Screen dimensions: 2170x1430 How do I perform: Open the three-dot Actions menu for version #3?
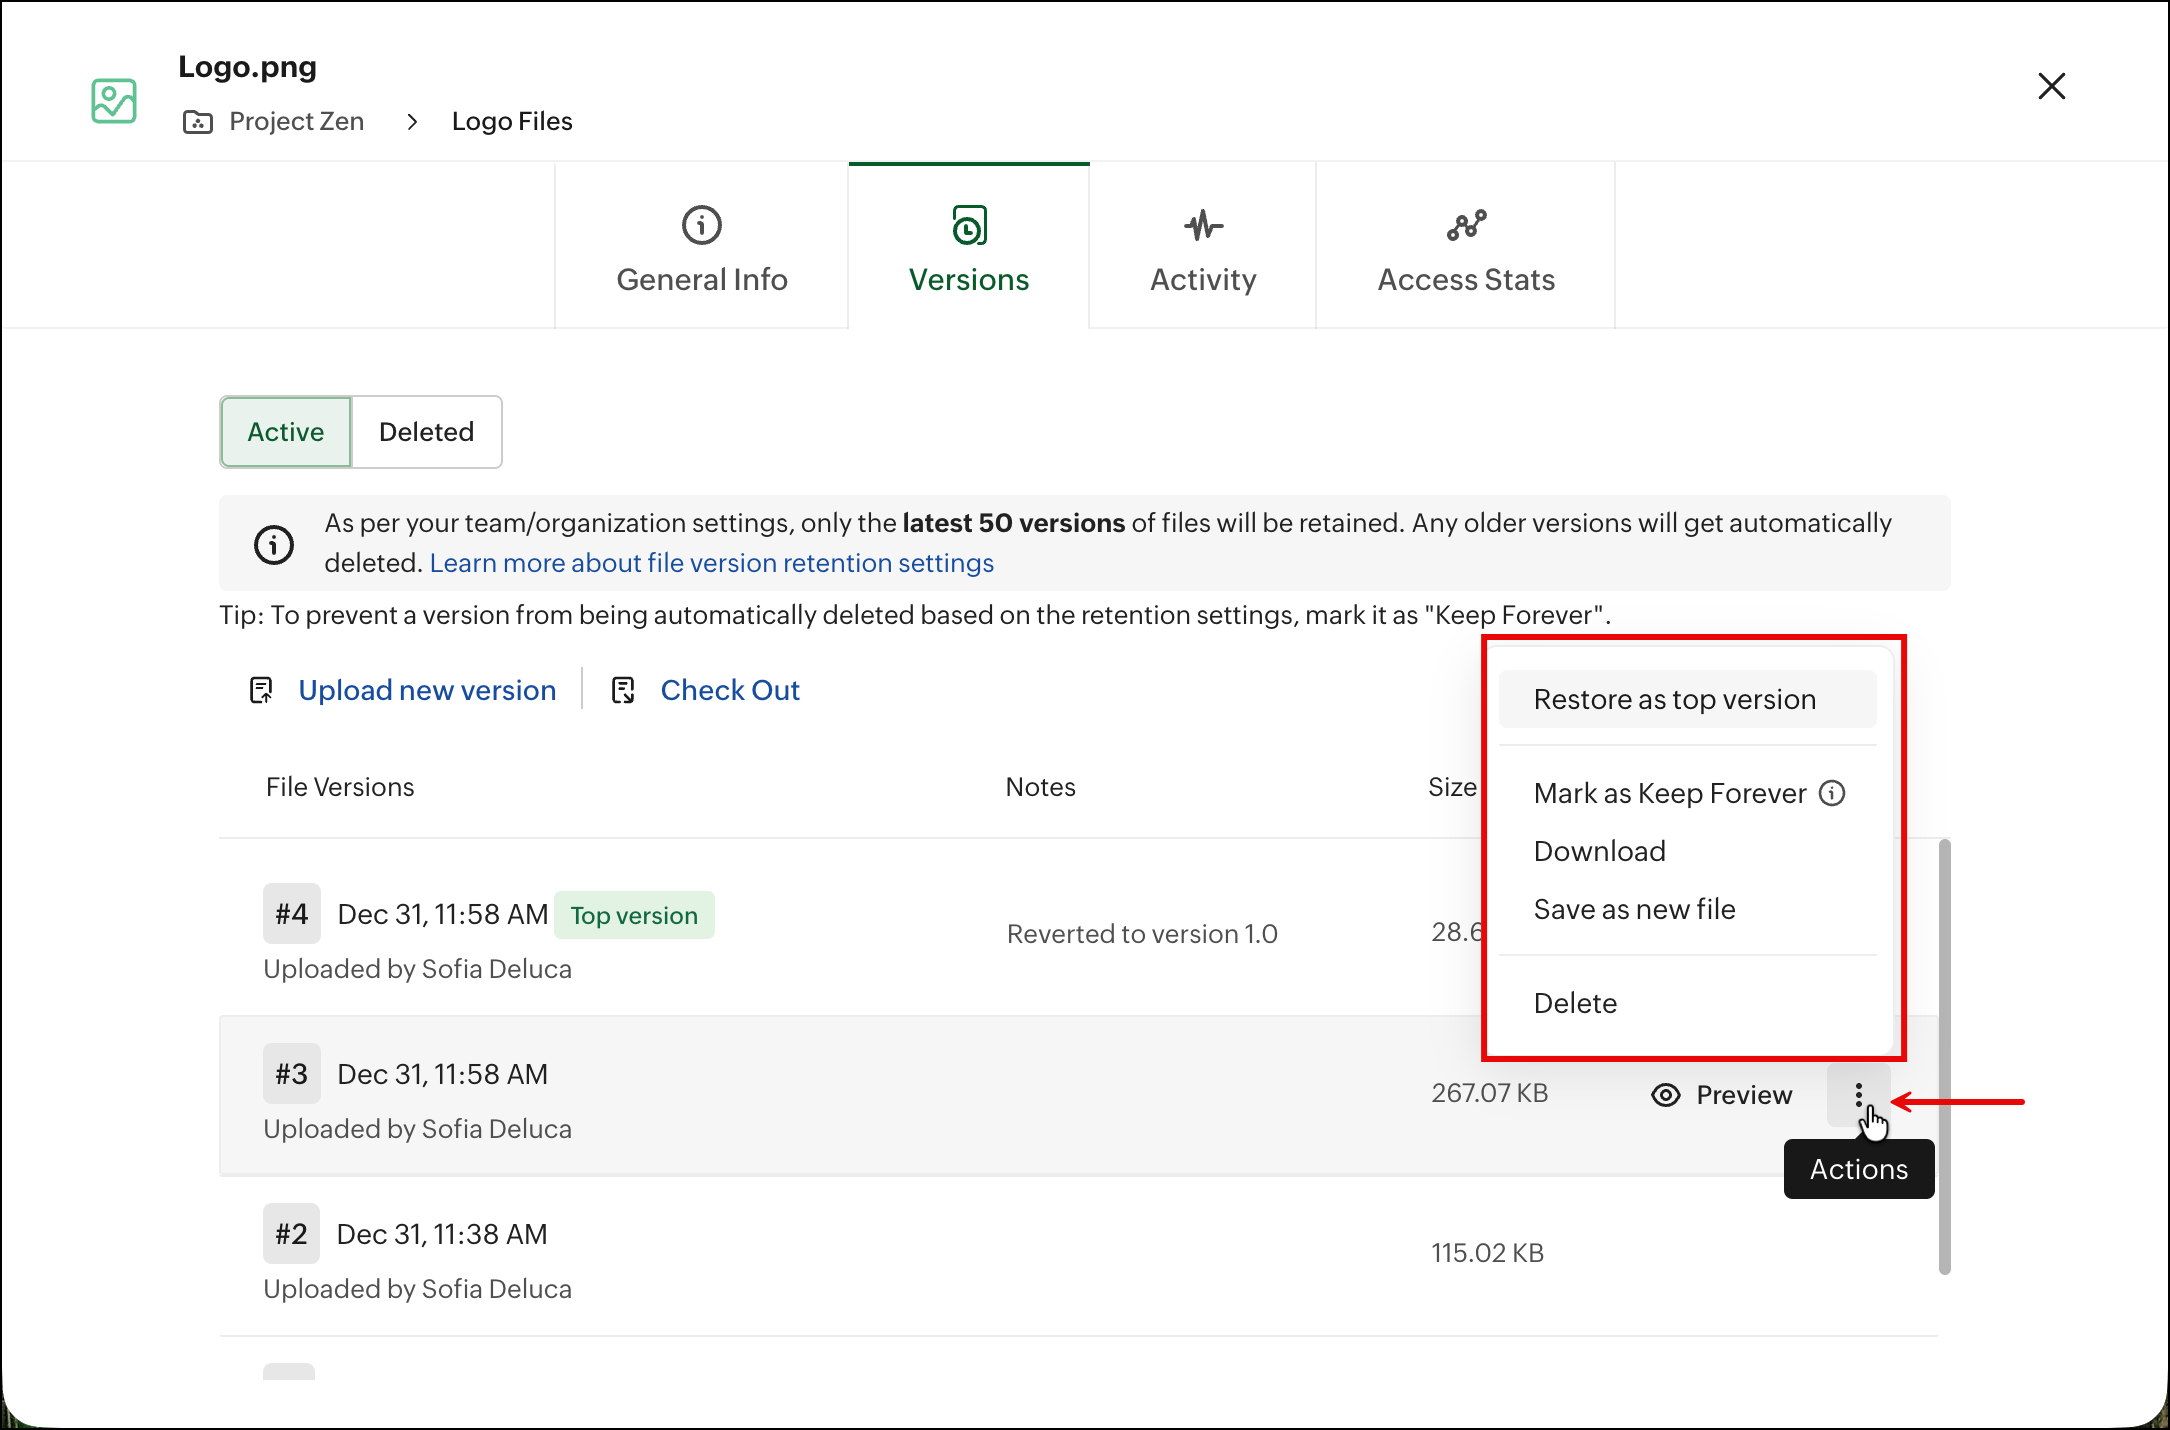point(1858,1095)
